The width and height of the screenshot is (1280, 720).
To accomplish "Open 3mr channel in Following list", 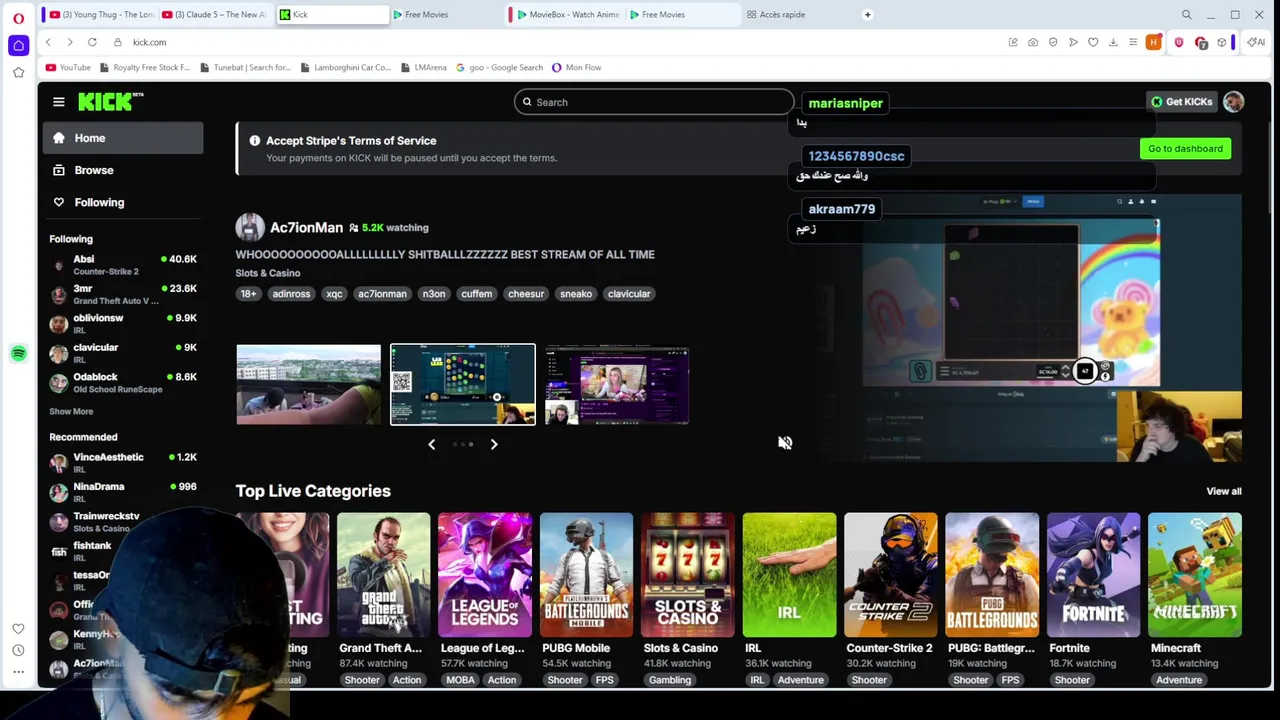I will (x=123, y=294).
